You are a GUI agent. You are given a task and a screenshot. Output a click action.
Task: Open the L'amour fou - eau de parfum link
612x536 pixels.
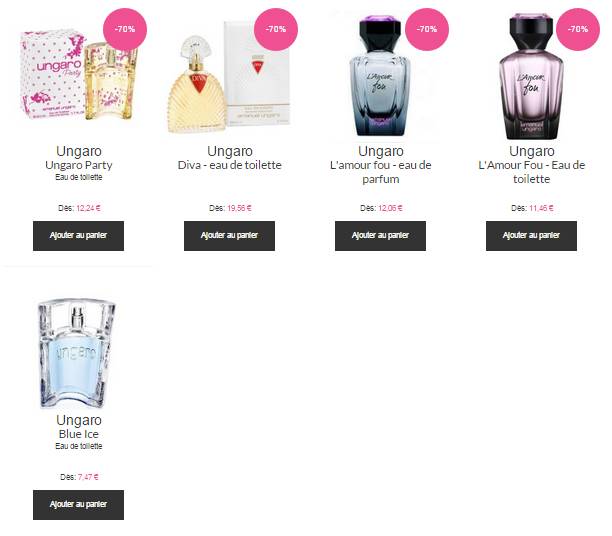[381, 172]
